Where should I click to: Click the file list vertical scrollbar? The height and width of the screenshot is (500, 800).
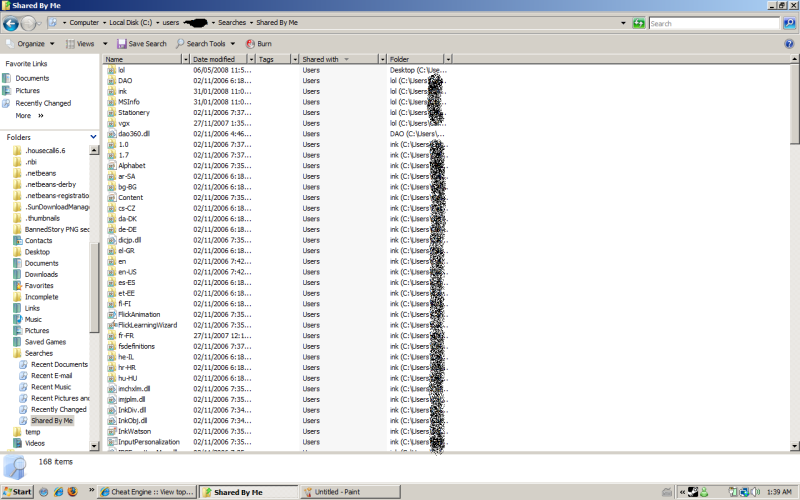tap(794, 250)
